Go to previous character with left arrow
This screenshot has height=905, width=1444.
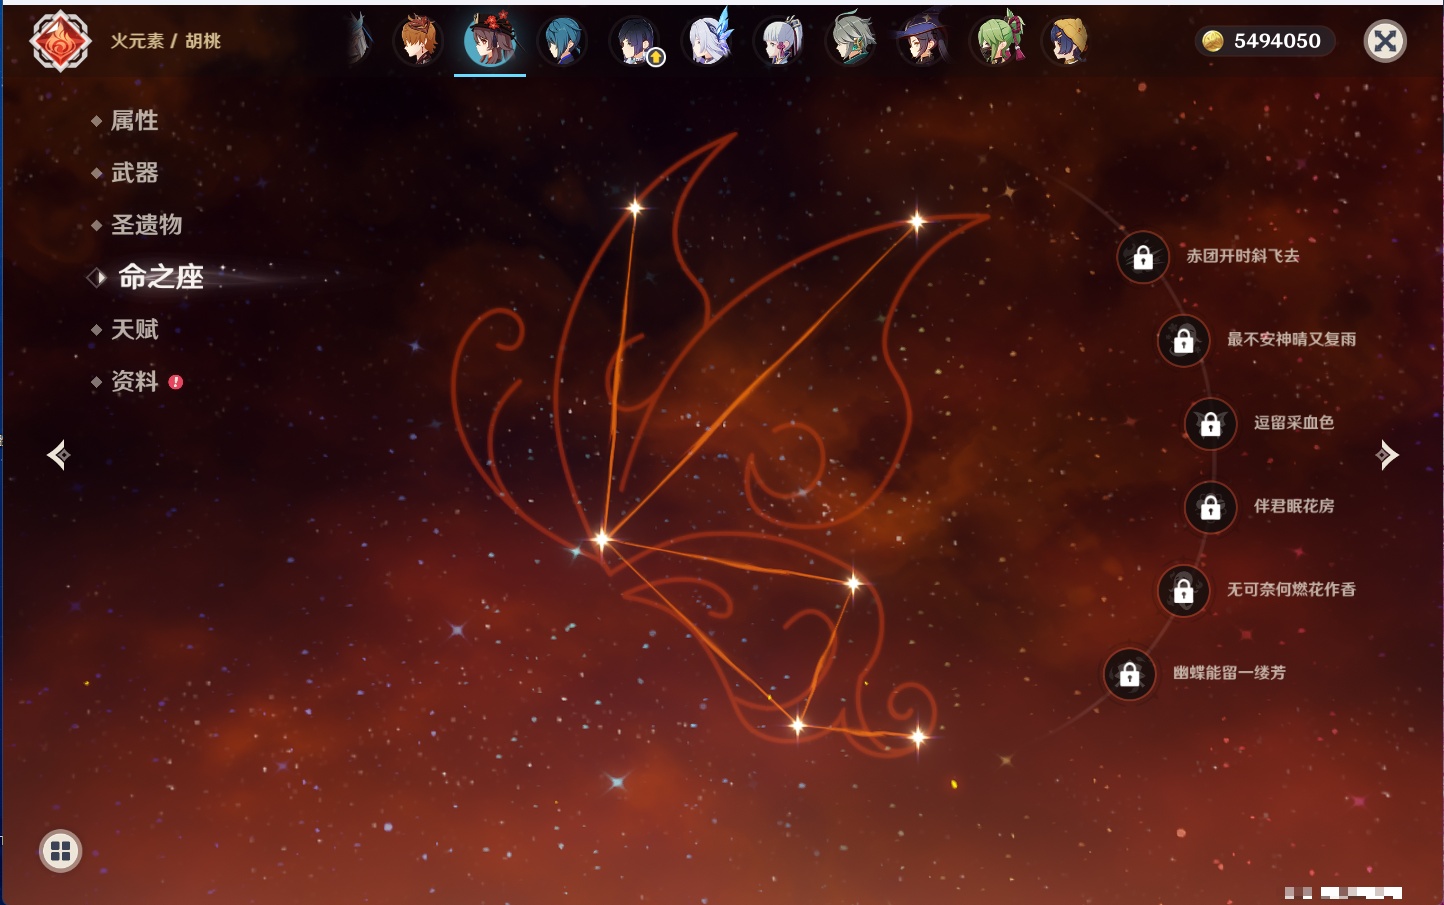click(58, 455)
